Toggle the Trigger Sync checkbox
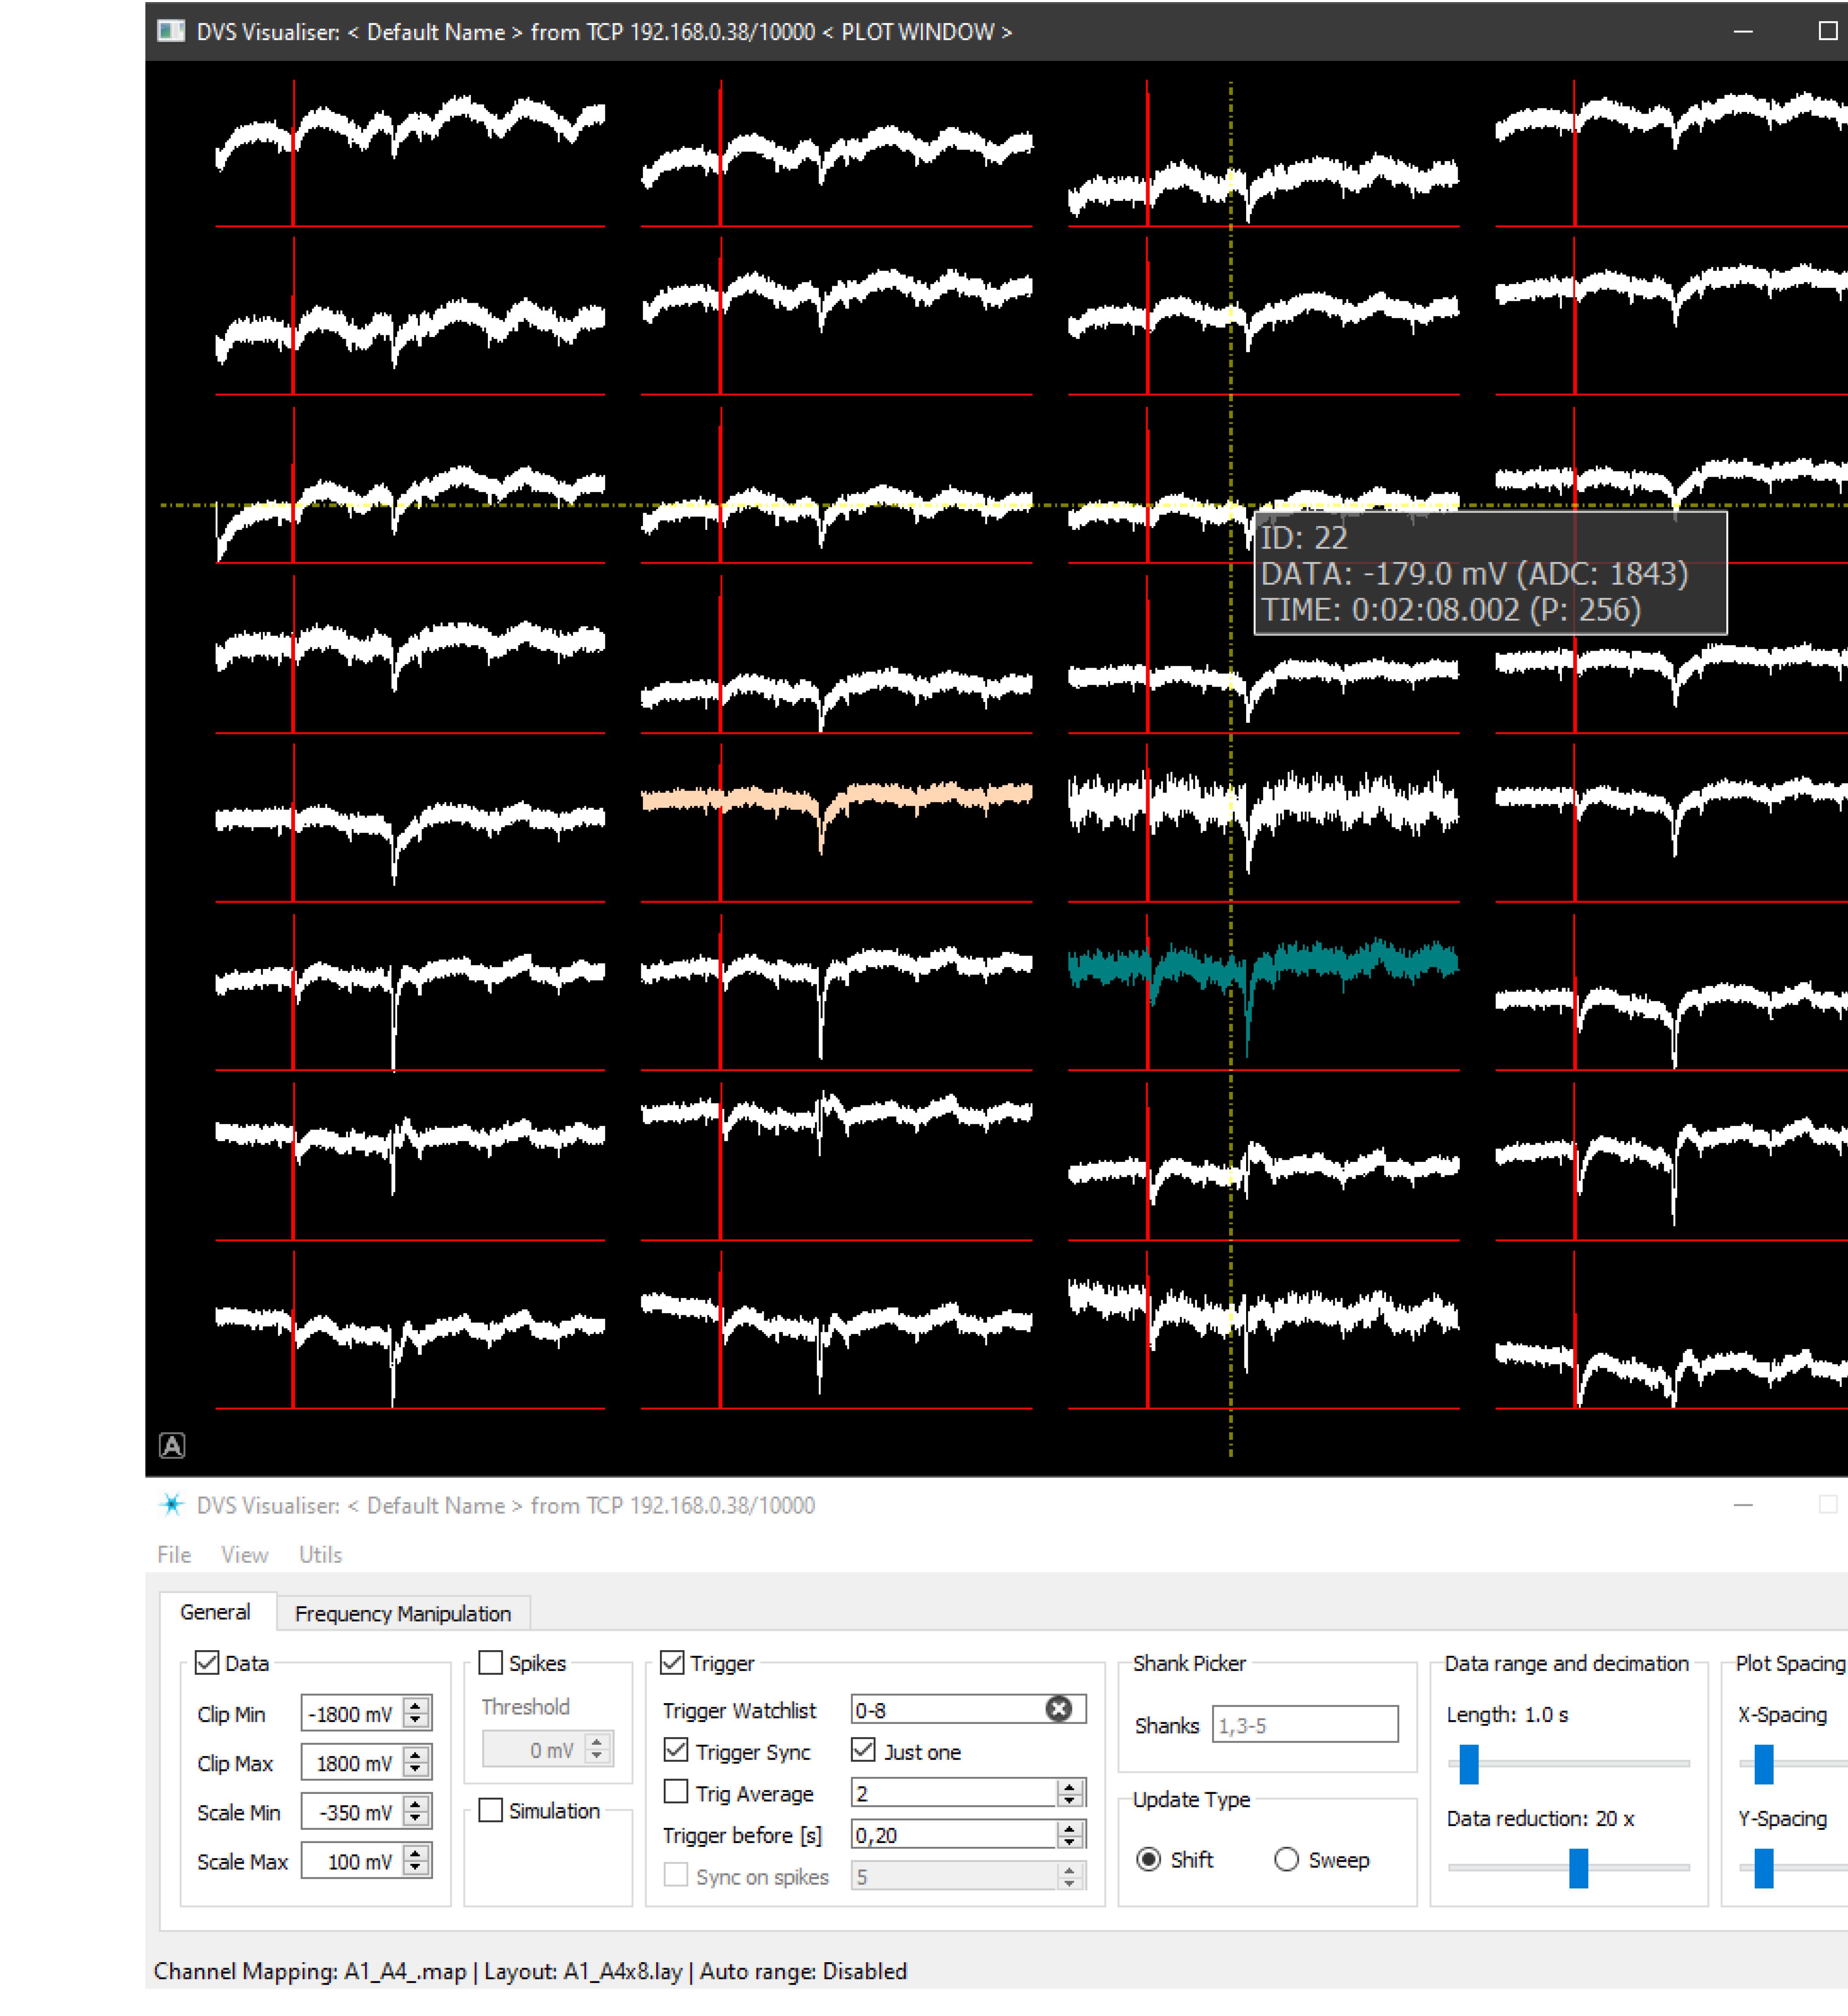 click(676, 1750)
